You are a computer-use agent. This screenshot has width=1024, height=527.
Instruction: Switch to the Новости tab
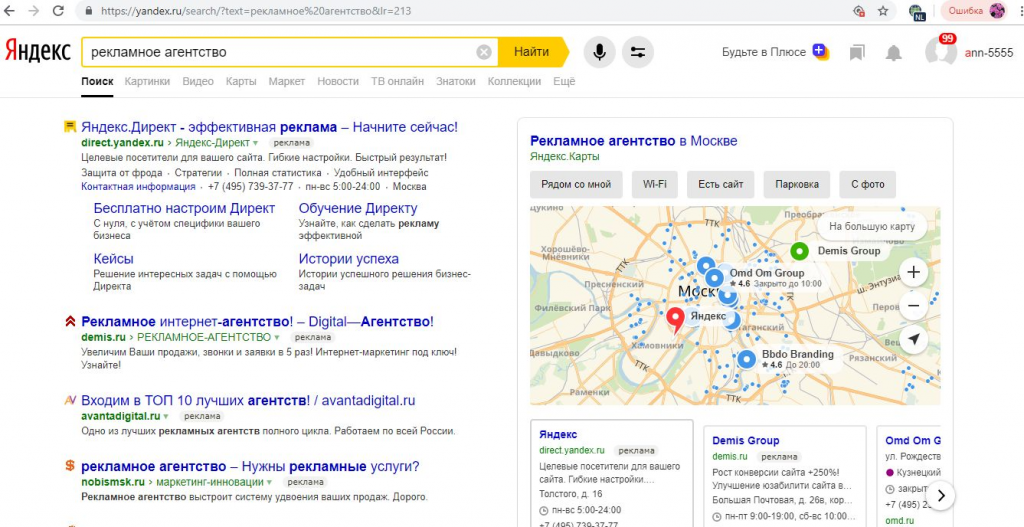[x=338, y=82]
